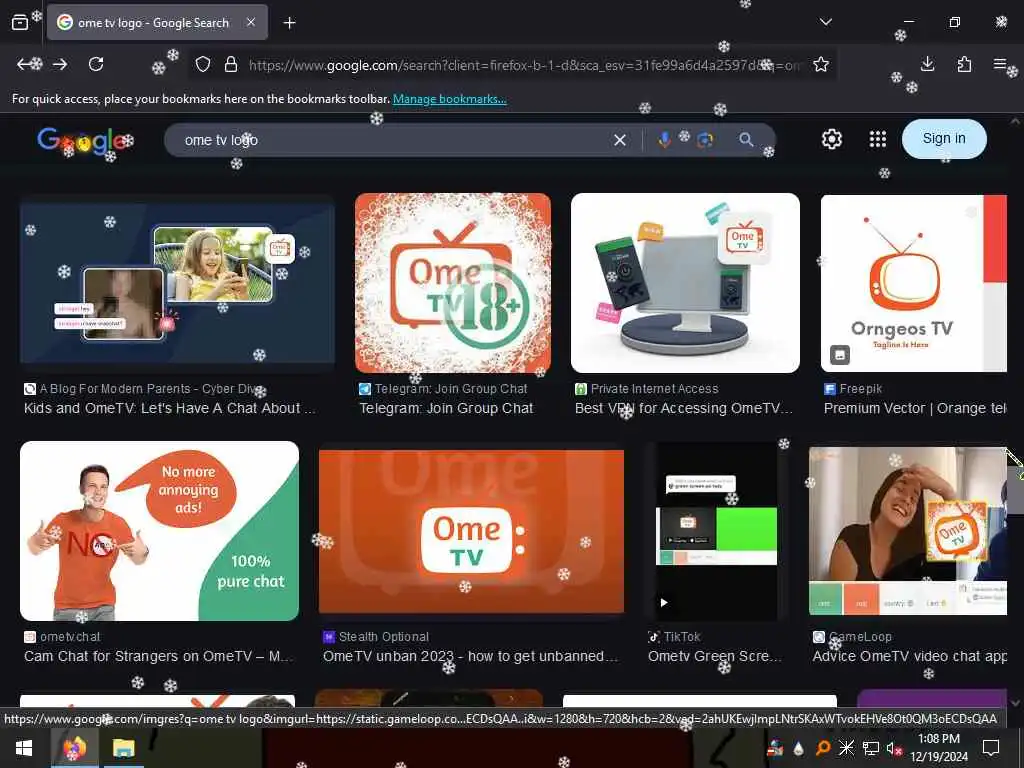The height and width of the screenshot is (768, 1024).
Task: Clear the search query with X
Action: (620, 140)
